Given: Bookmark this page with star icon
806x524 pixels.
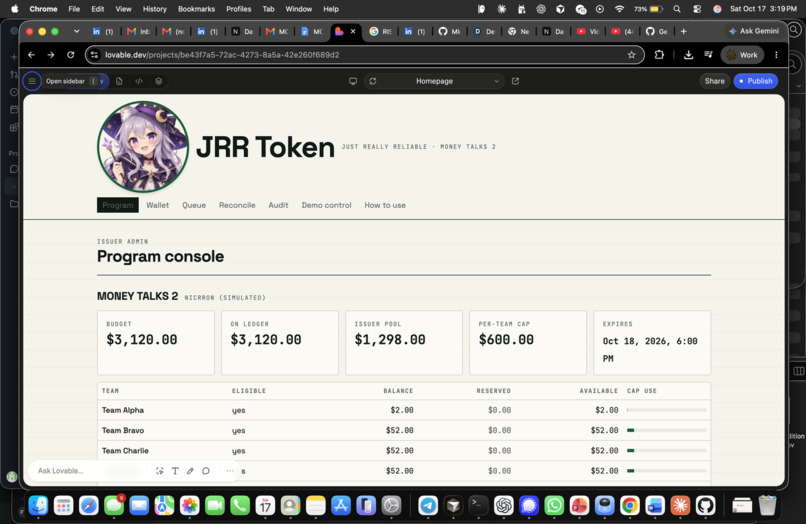Looking at the screenshot, I should [x=631, y=55].
